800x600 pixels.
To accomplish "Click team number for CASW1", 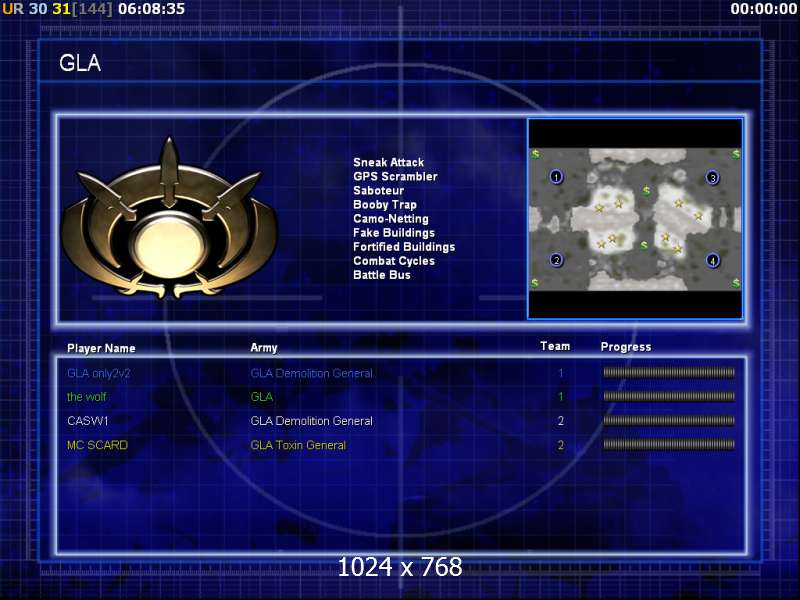I will [x=561, y=421].
